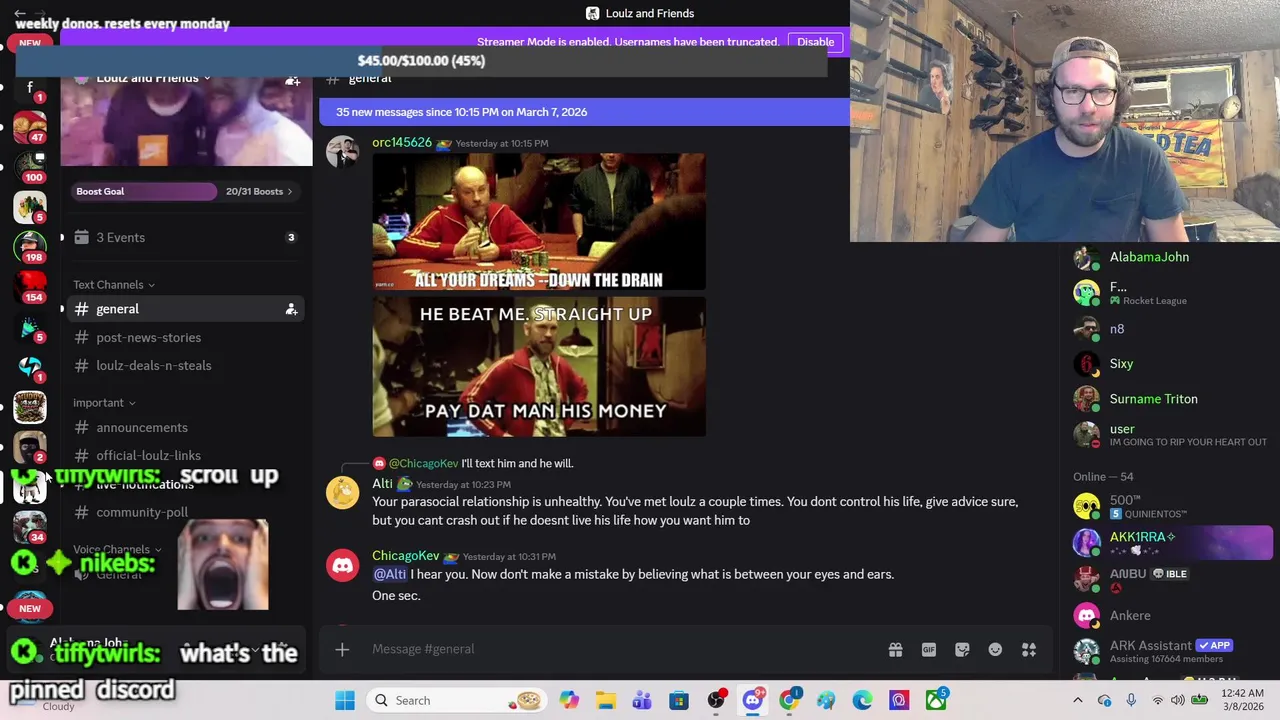The width and height of the screenshot is (1280, 720).
Task: Open Xbox app from taskbar
Action: (936, 700)
